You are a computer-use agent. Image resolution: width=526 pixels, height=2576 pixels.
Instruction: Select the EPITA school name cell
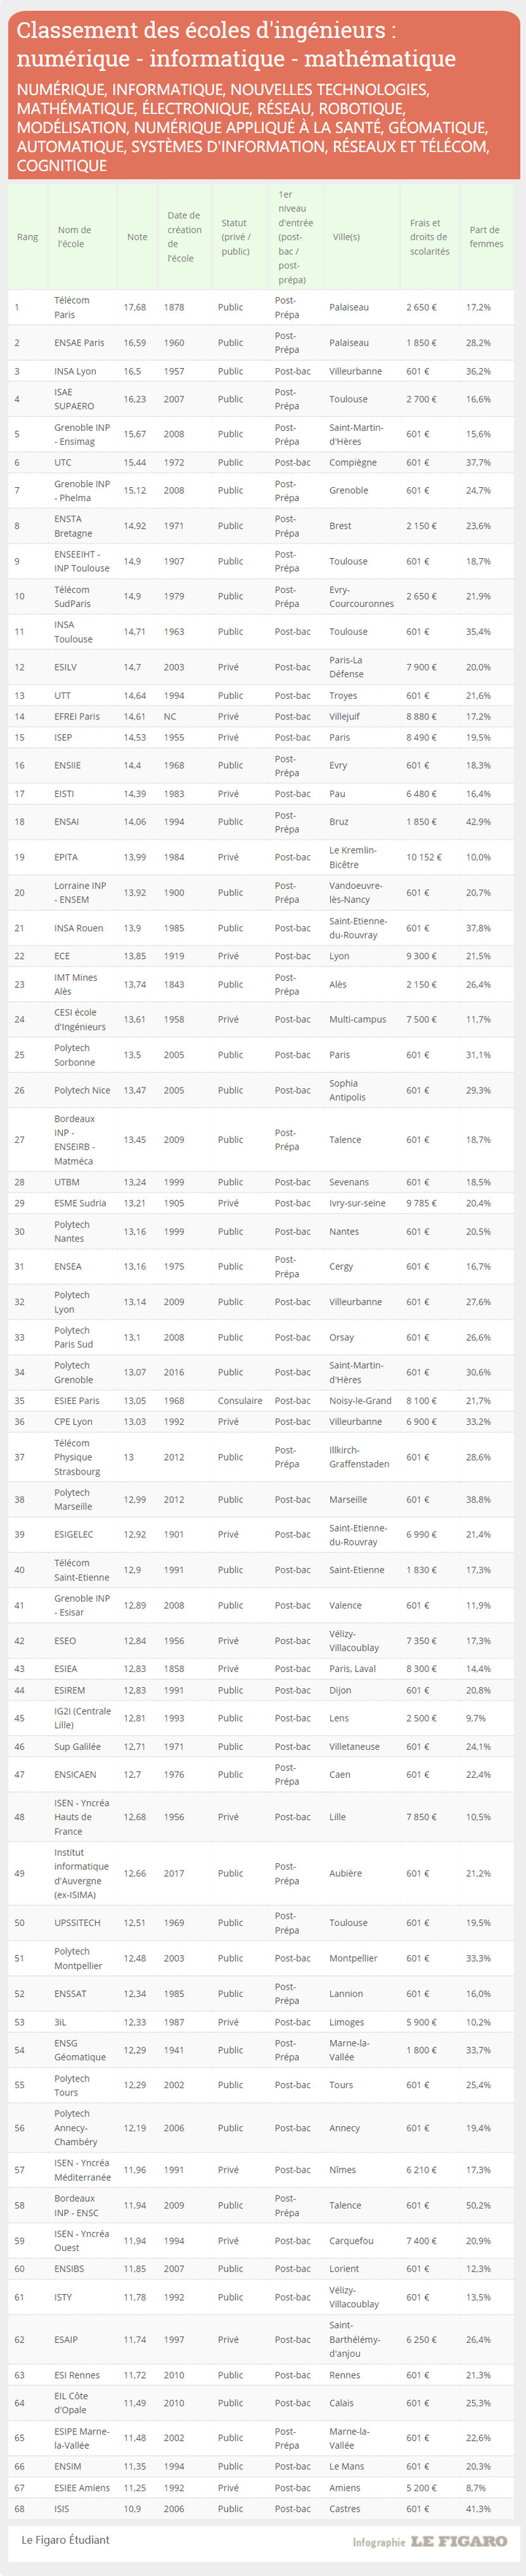tap(66, 857)
